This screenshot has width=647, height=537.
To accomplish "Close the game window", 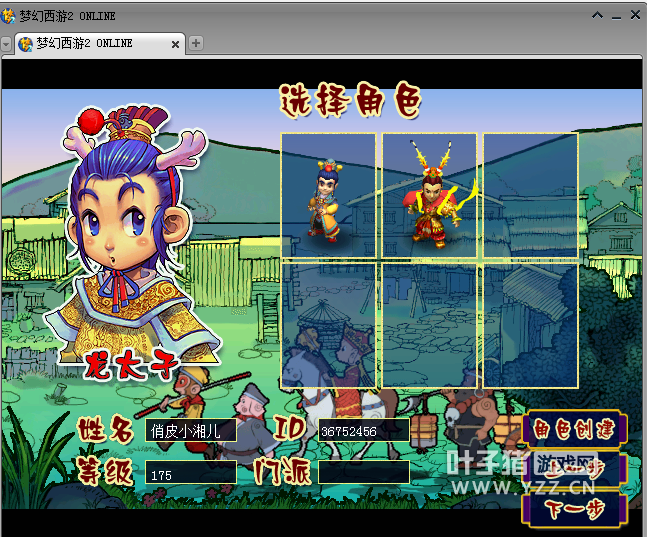I will tap(635, 15).
